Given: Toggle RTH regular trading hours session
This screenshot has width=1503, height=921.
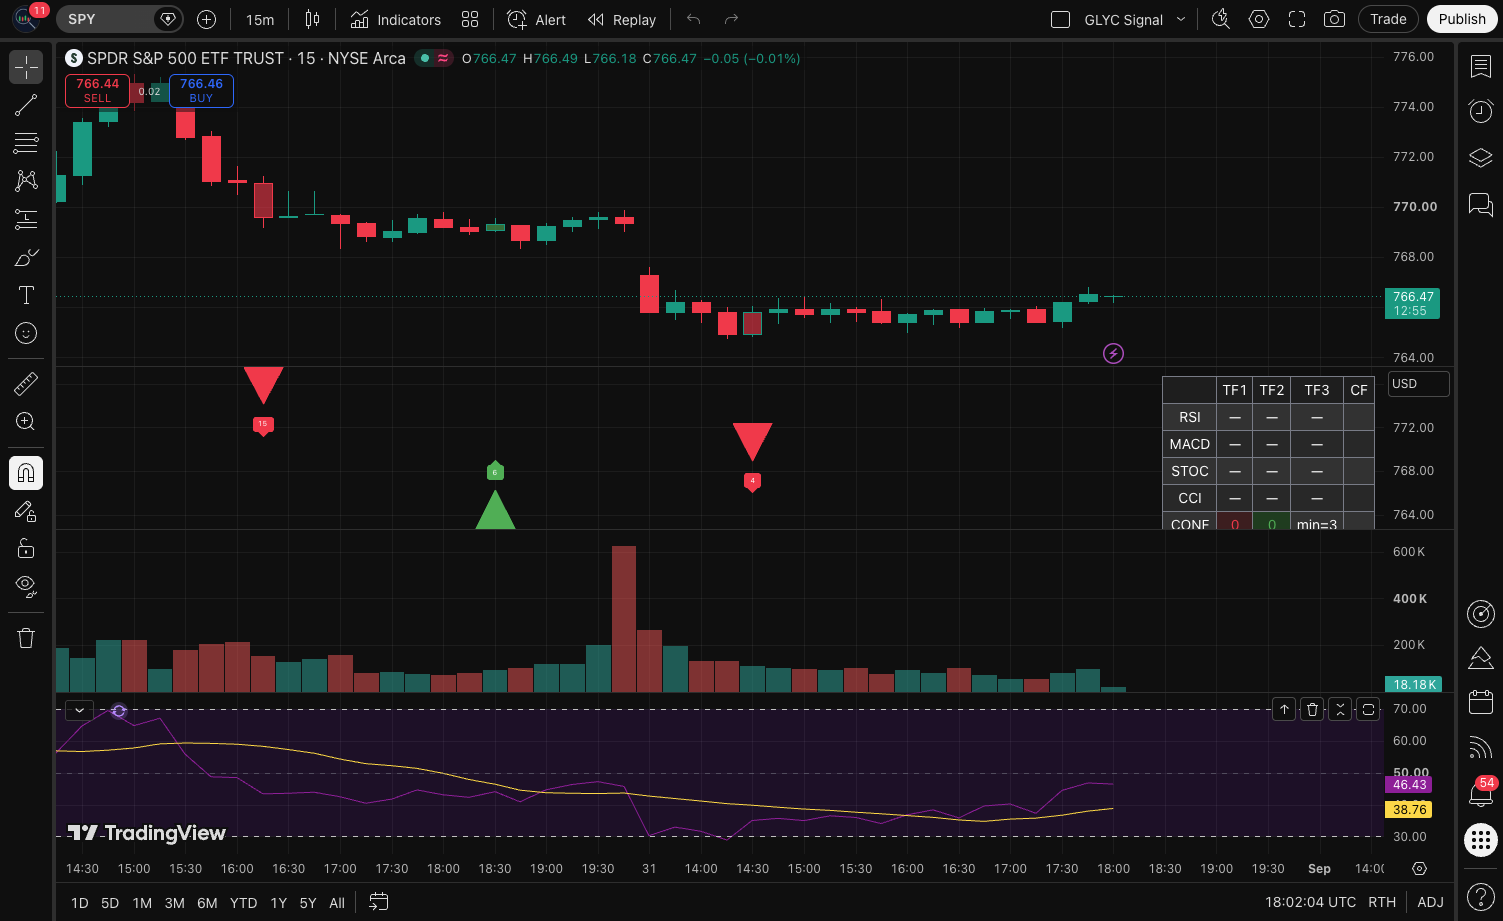Looking at the screenshot, I should click(1382, 902).
